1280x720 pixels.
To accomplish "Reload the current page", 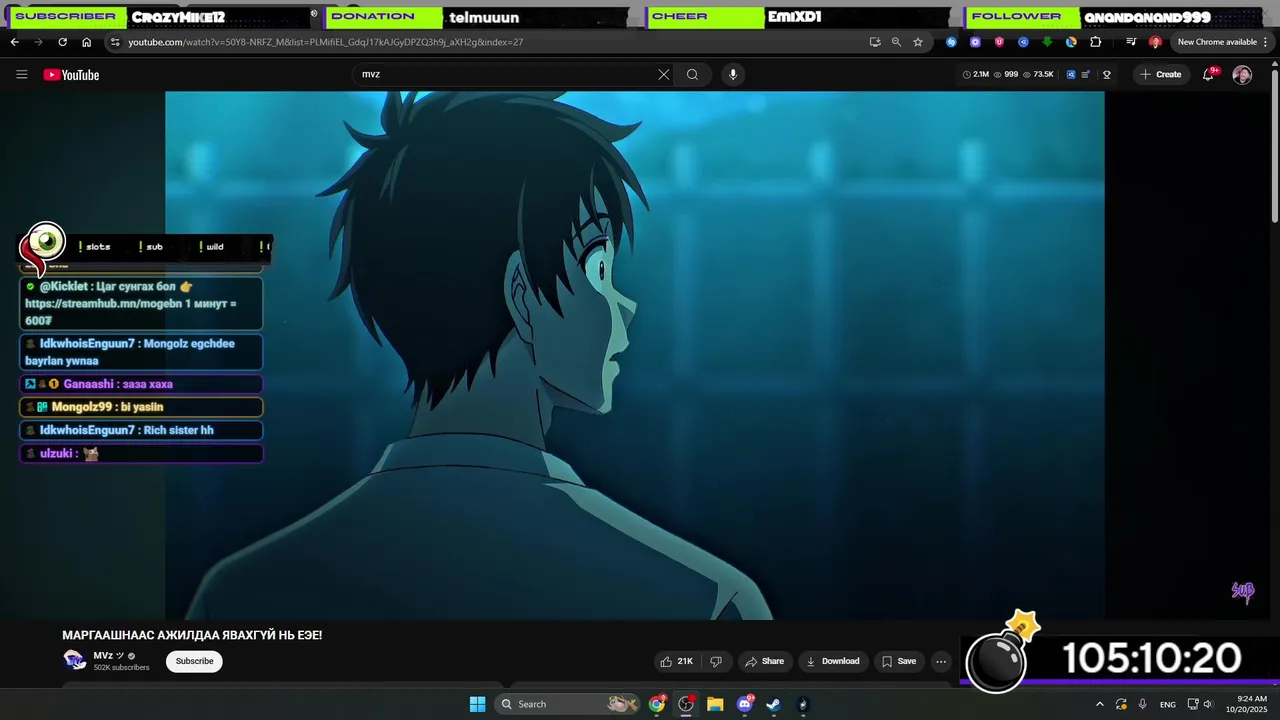I will click(x=62, y=42).
